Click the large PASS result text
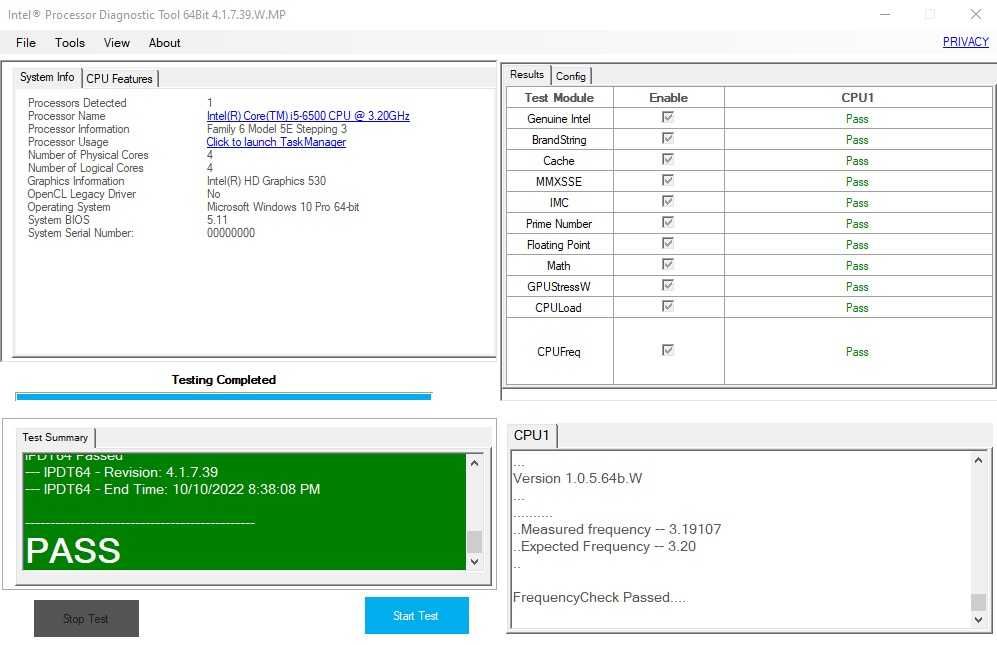This screenshot has width=997, height=645. point(73,551)
